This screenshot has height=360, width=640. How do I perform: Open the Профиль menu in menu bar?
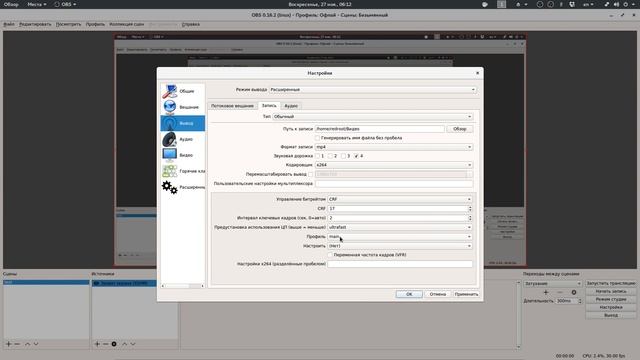coord(95,24)
